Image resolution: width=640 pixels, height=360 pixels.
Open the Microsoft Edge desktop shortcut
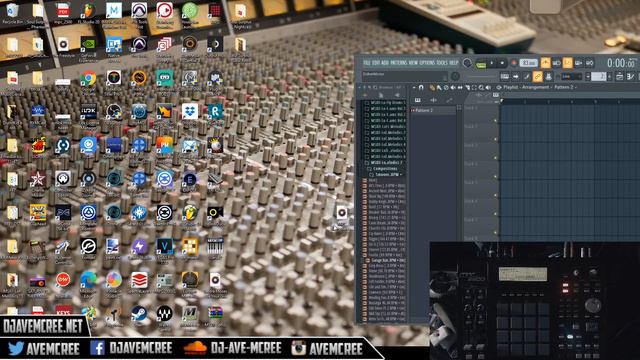[x=88, y=280]
